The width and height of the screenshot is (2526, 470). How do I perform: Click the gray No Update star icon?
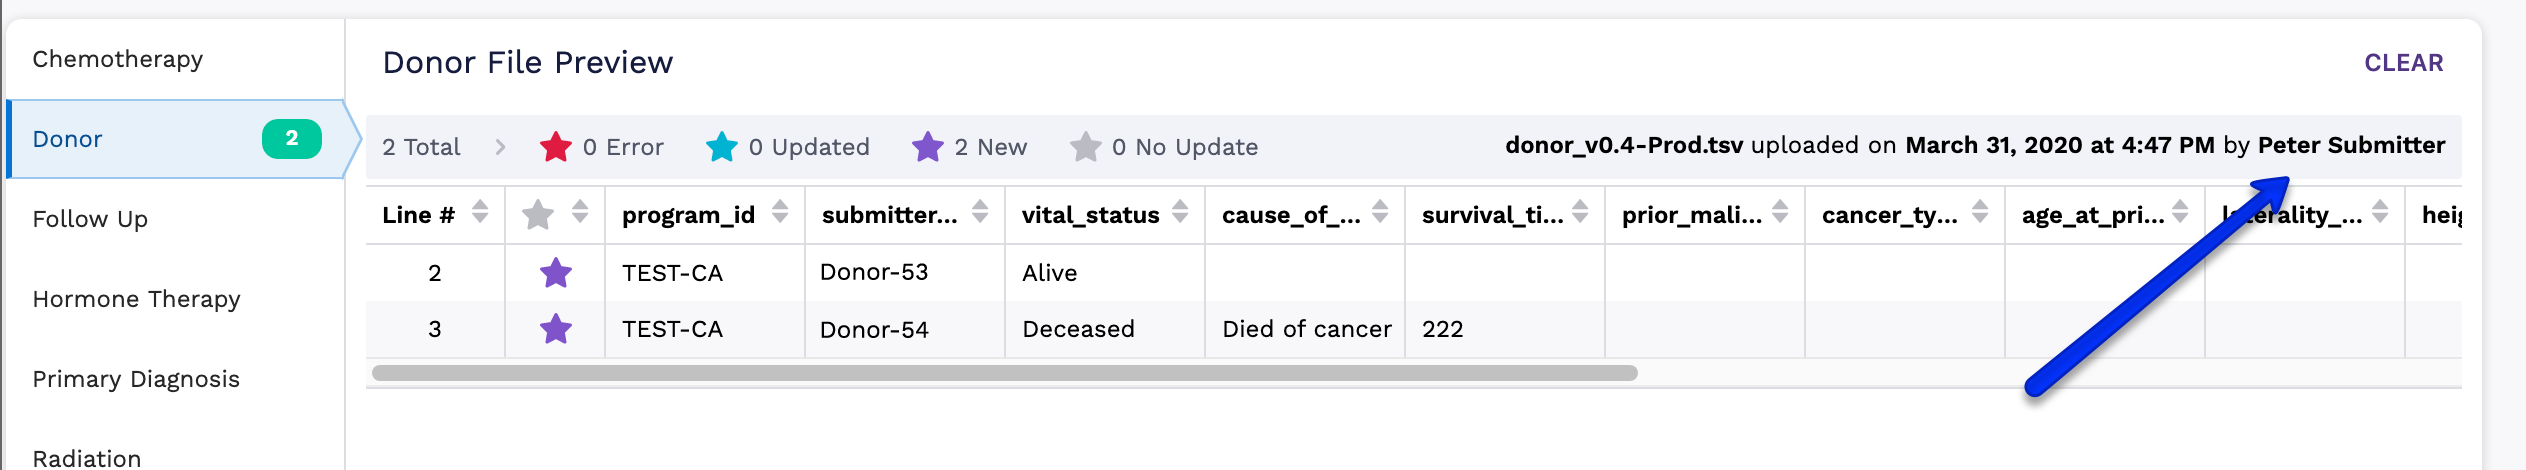pos(1085,147)
